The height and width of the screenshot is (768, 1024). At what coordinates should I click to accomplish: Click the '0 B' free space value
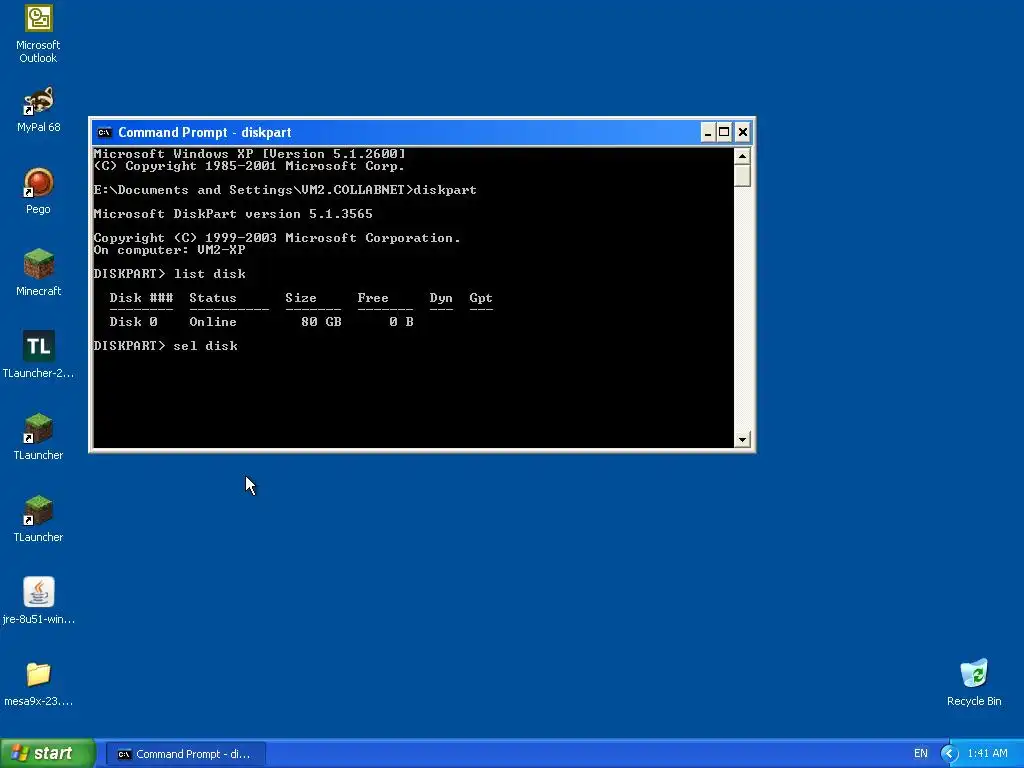click(402, 322)
